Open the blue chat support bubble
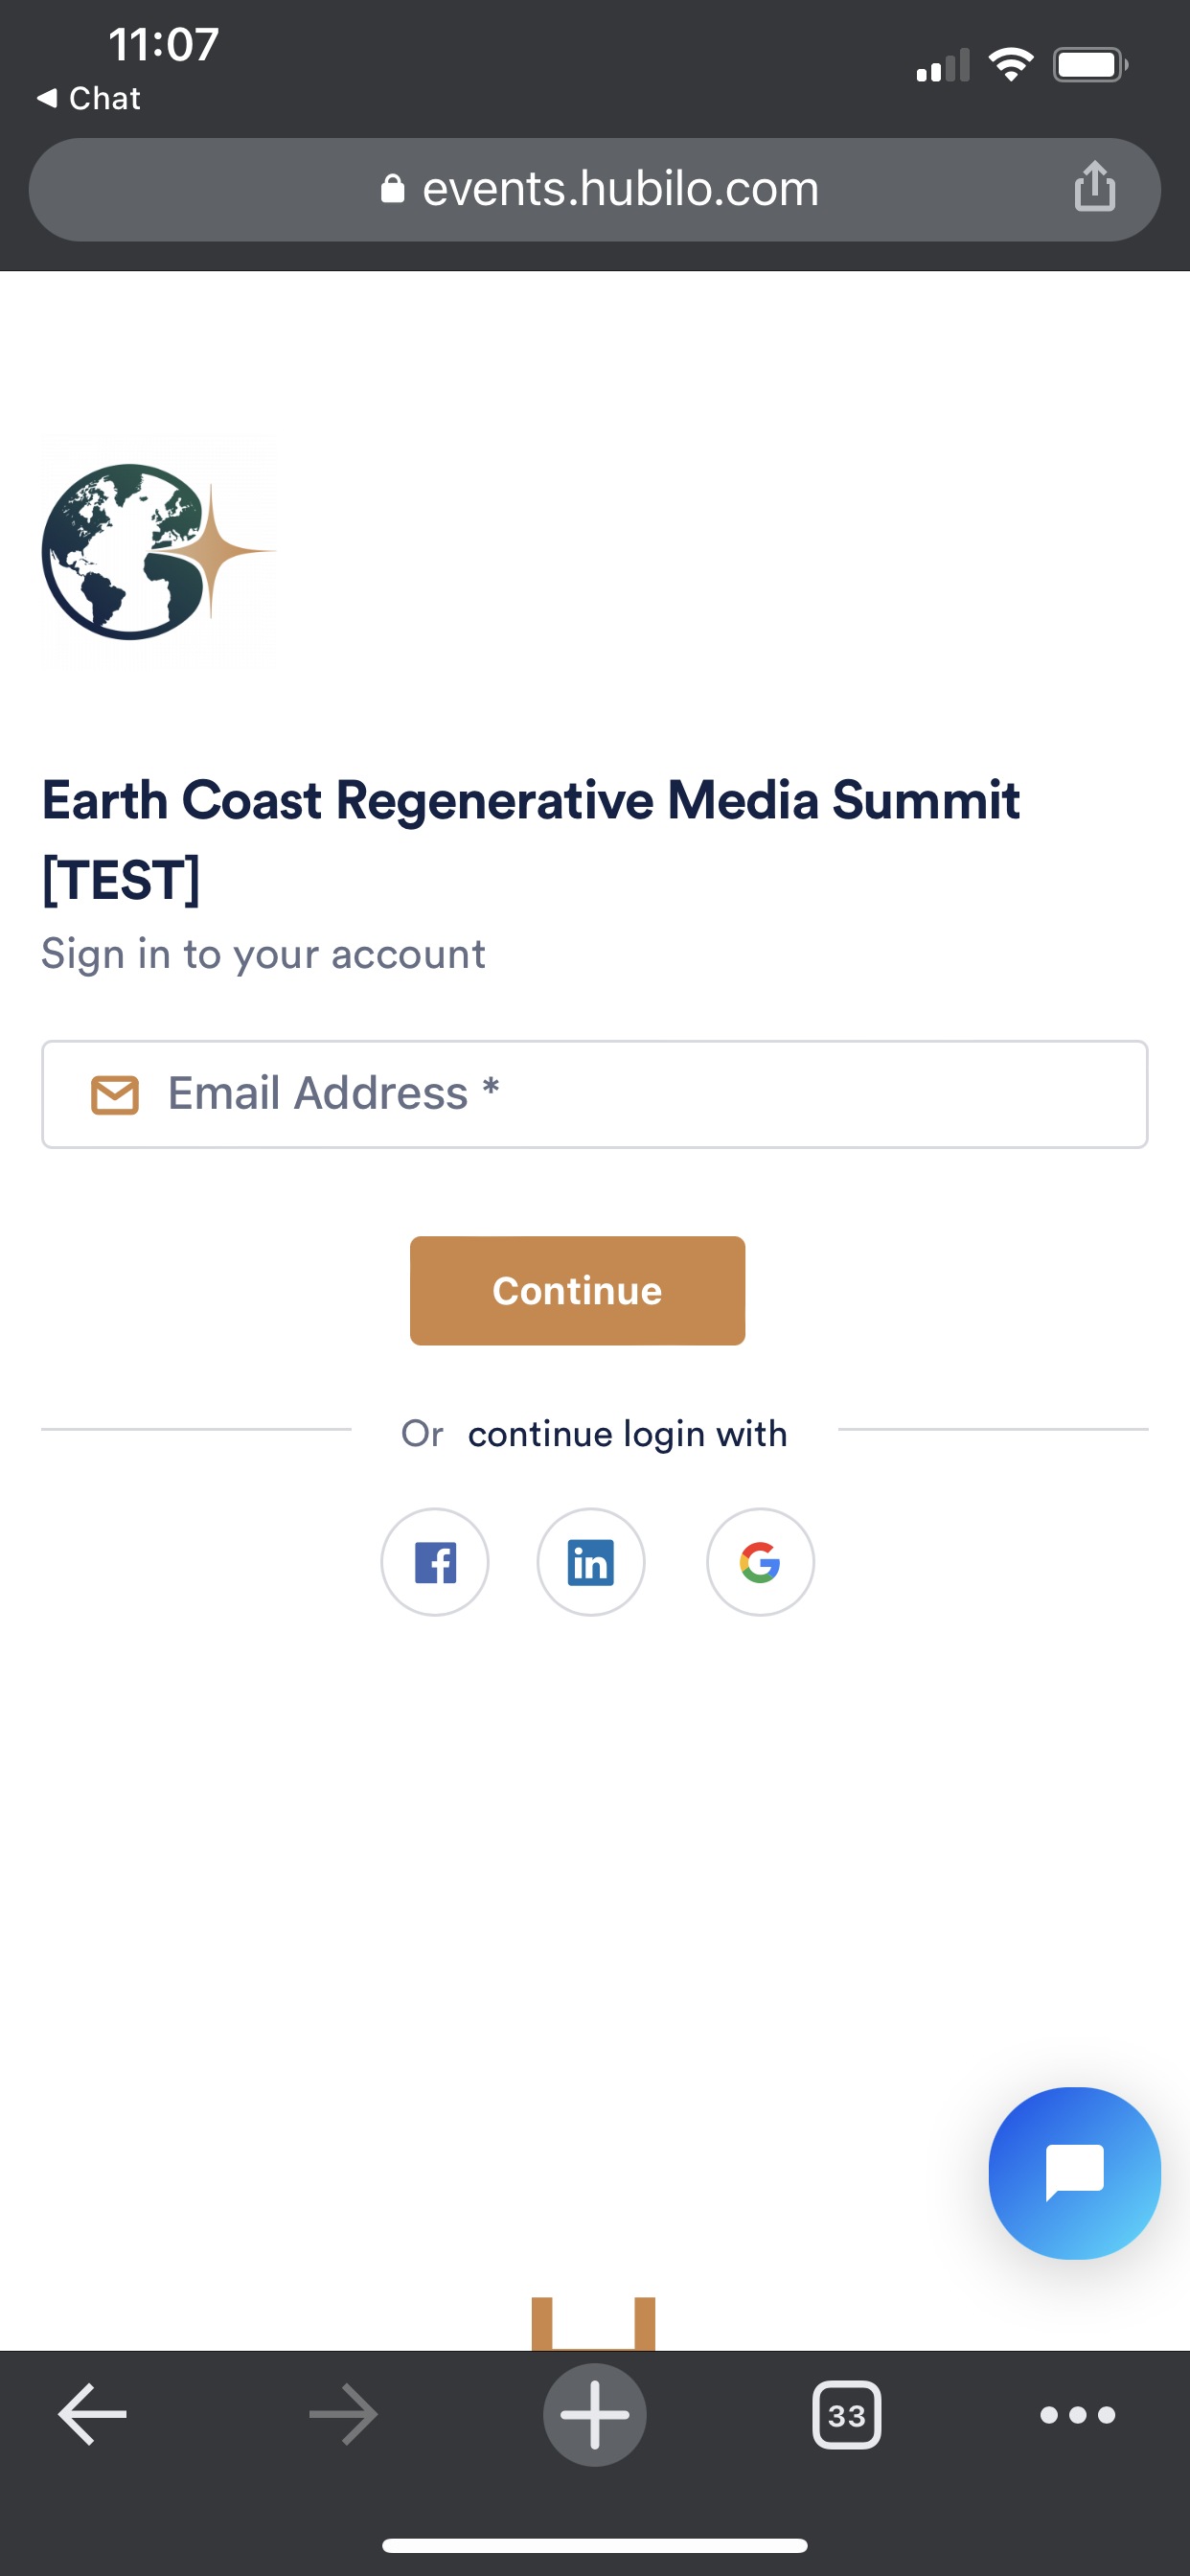Screen dimensions: 1190x2576 (x=1074, y=2172)
